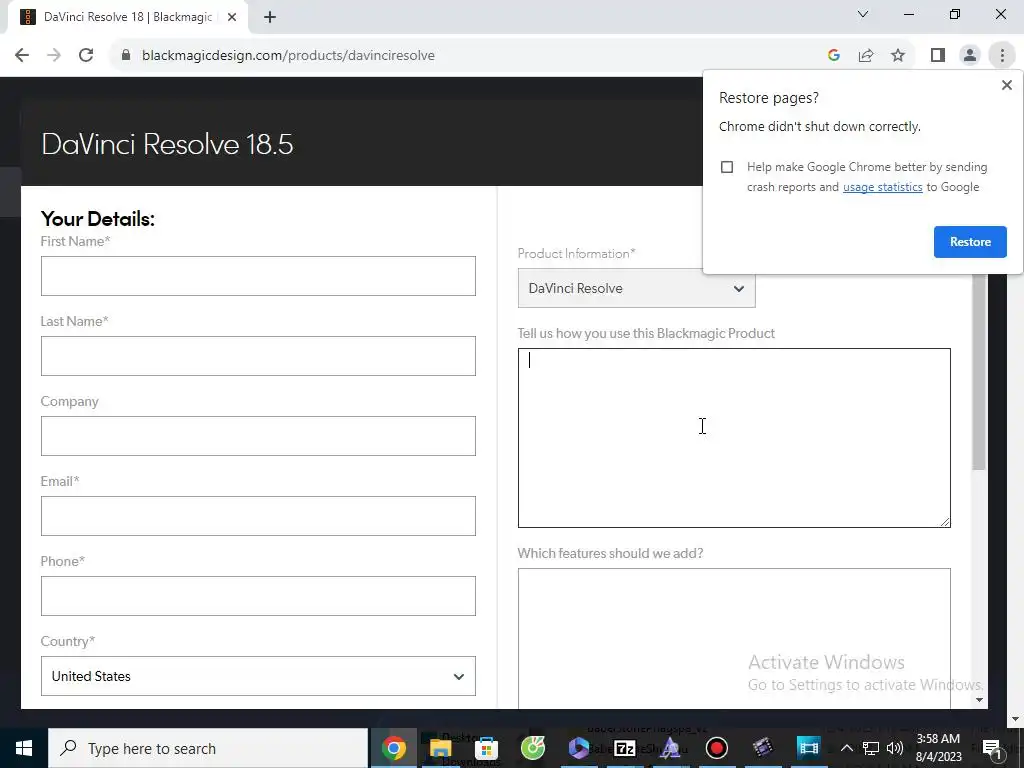The width and height of the screenshot is (1024, 768).
Task: Dismiss the Restore pages popup
Action: point(1006,85)
